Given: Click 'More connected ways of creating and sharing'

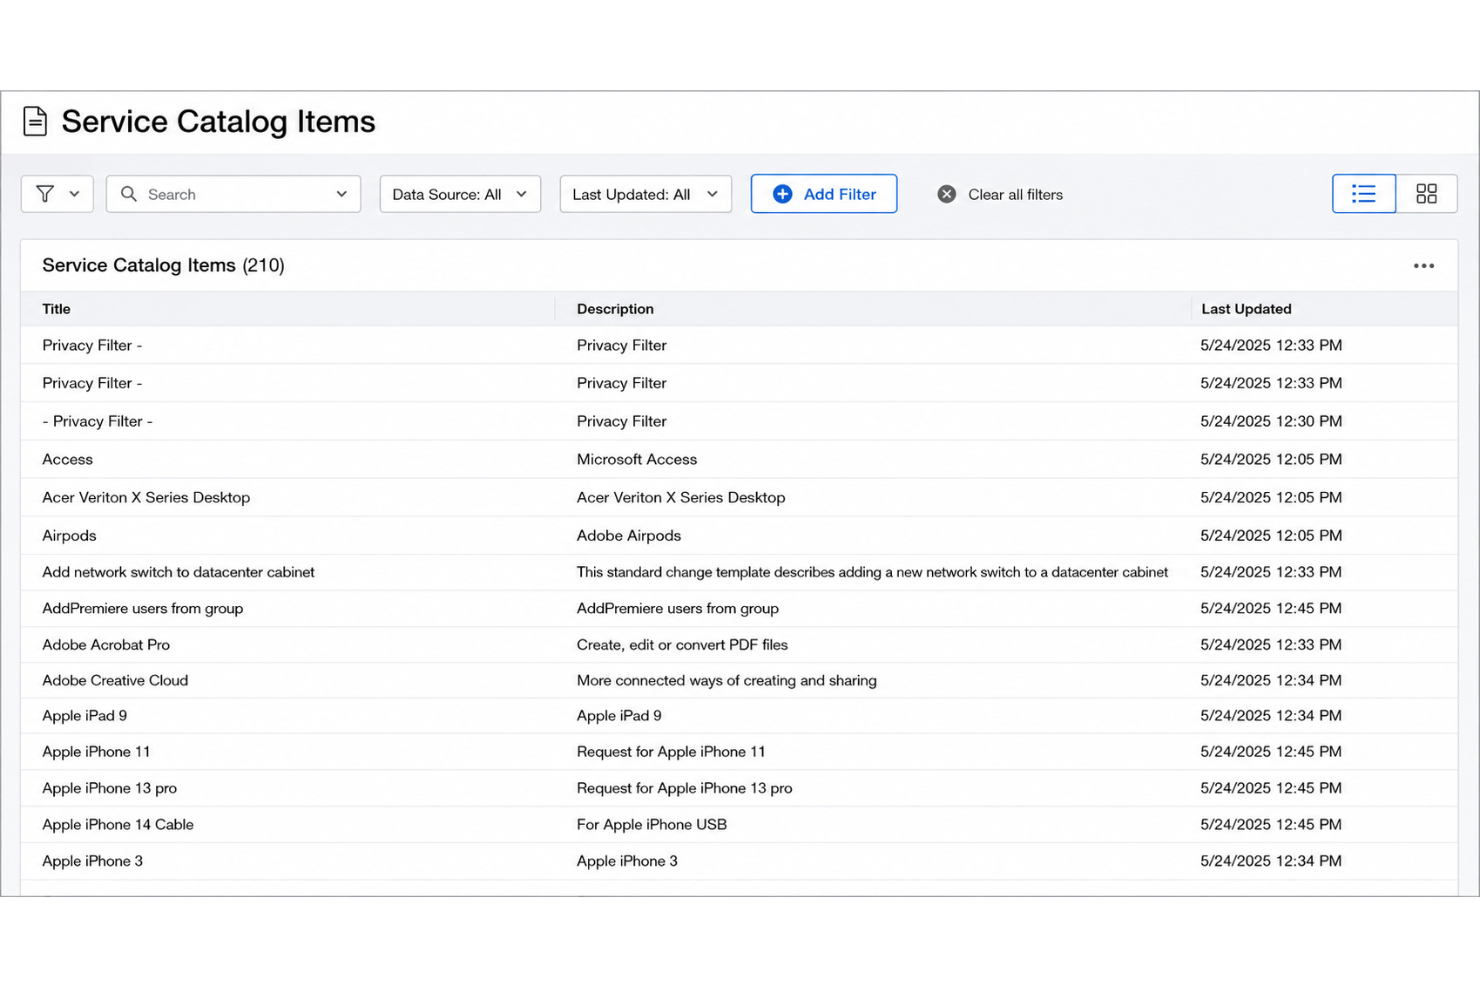Looking at the screenshot, I should click(727, 680).
